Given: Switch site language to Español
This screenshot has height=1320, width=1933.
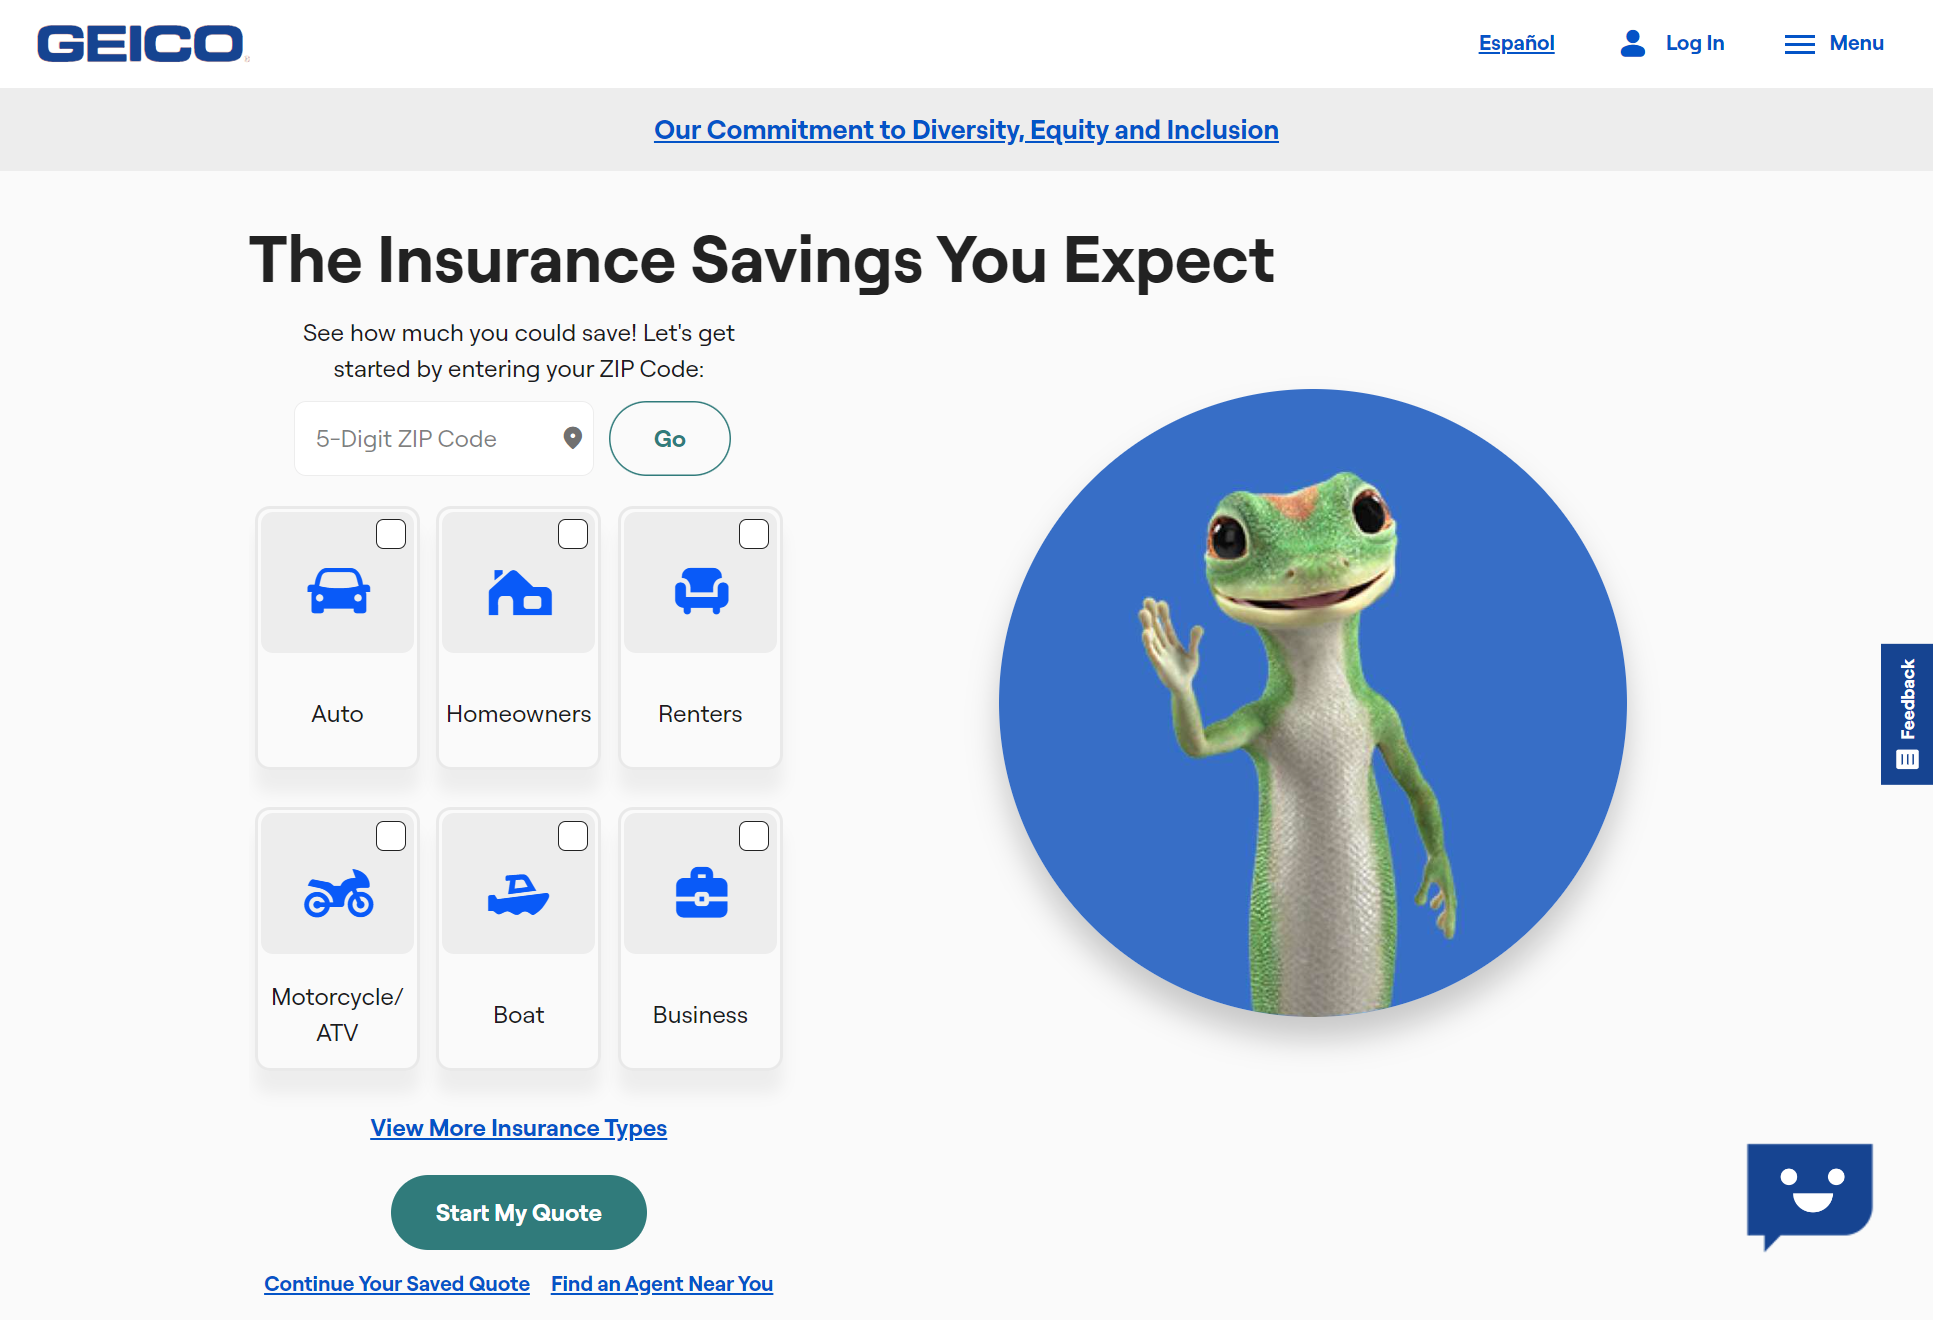Looking at the screenshot, I should [x=1517, y=43].
